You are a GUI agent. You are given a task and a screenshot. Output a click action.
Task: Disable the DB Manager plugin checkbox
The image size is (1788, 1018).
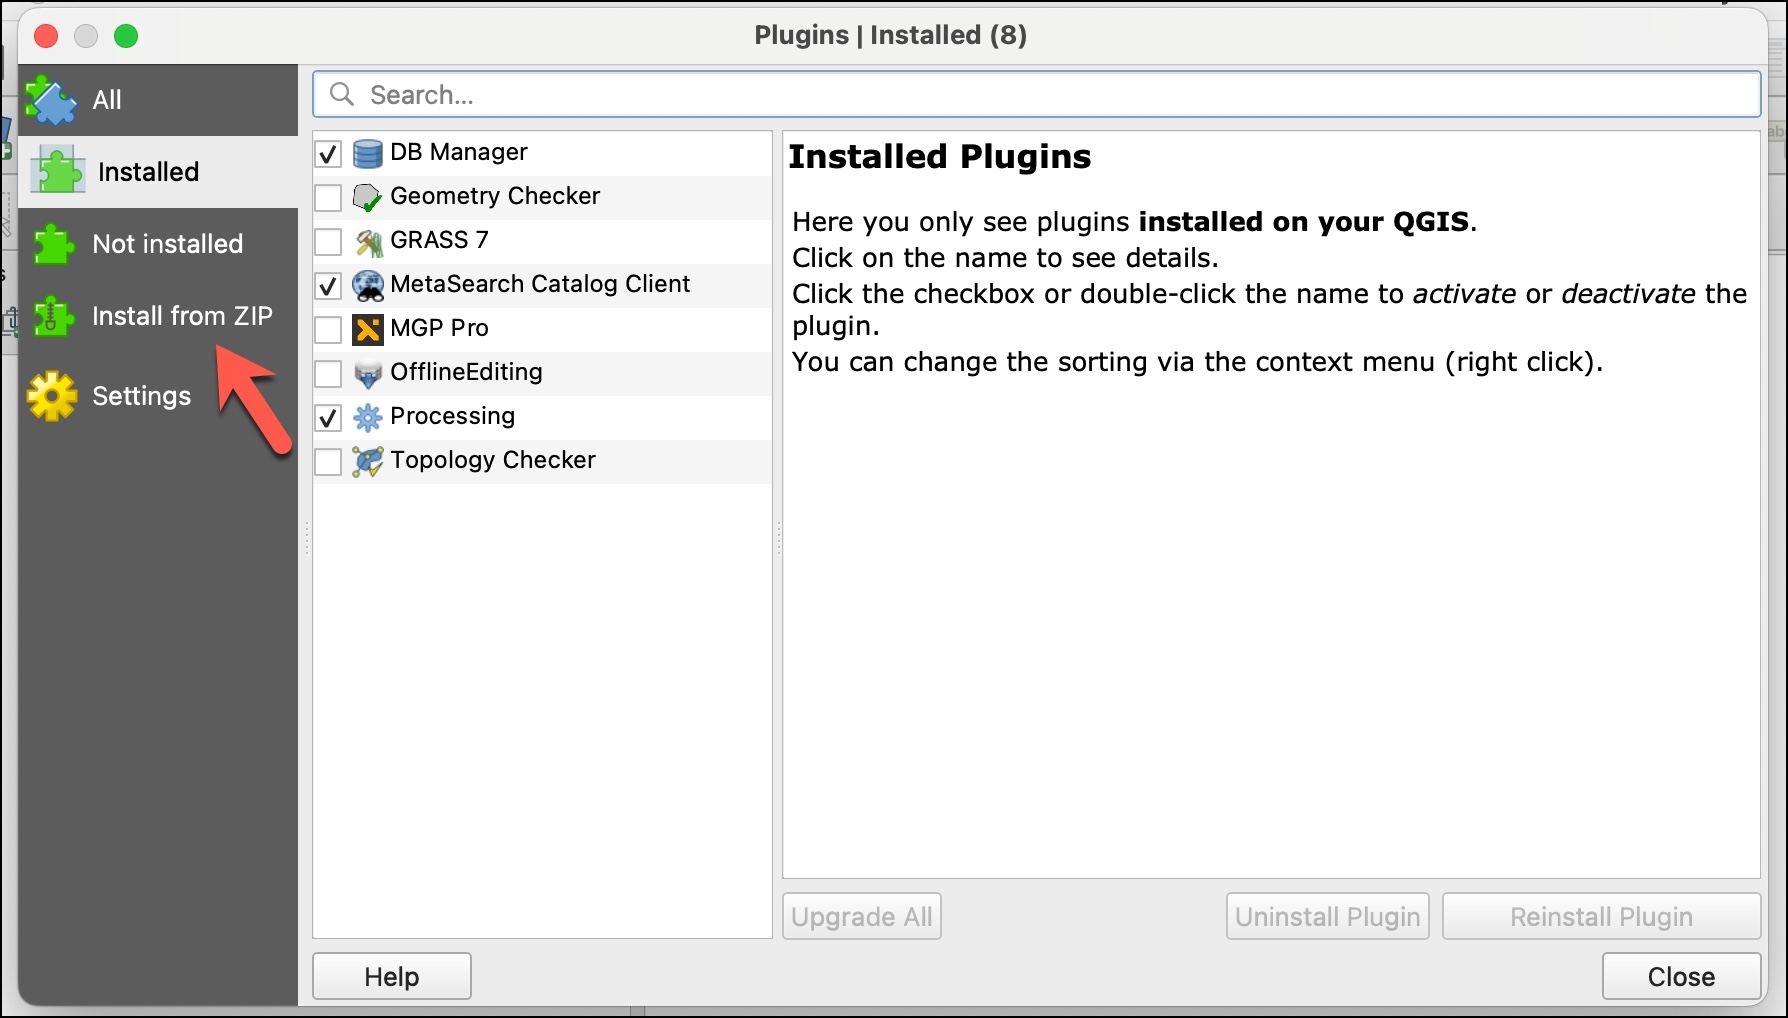click(328, 154)
